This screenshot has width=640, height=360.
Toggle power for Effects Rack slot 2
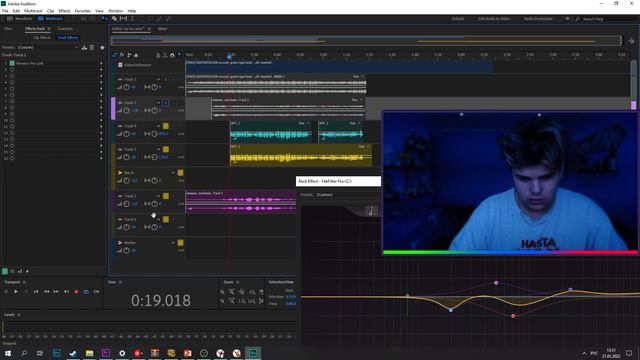pyautogui.click(x=12, y=70)
